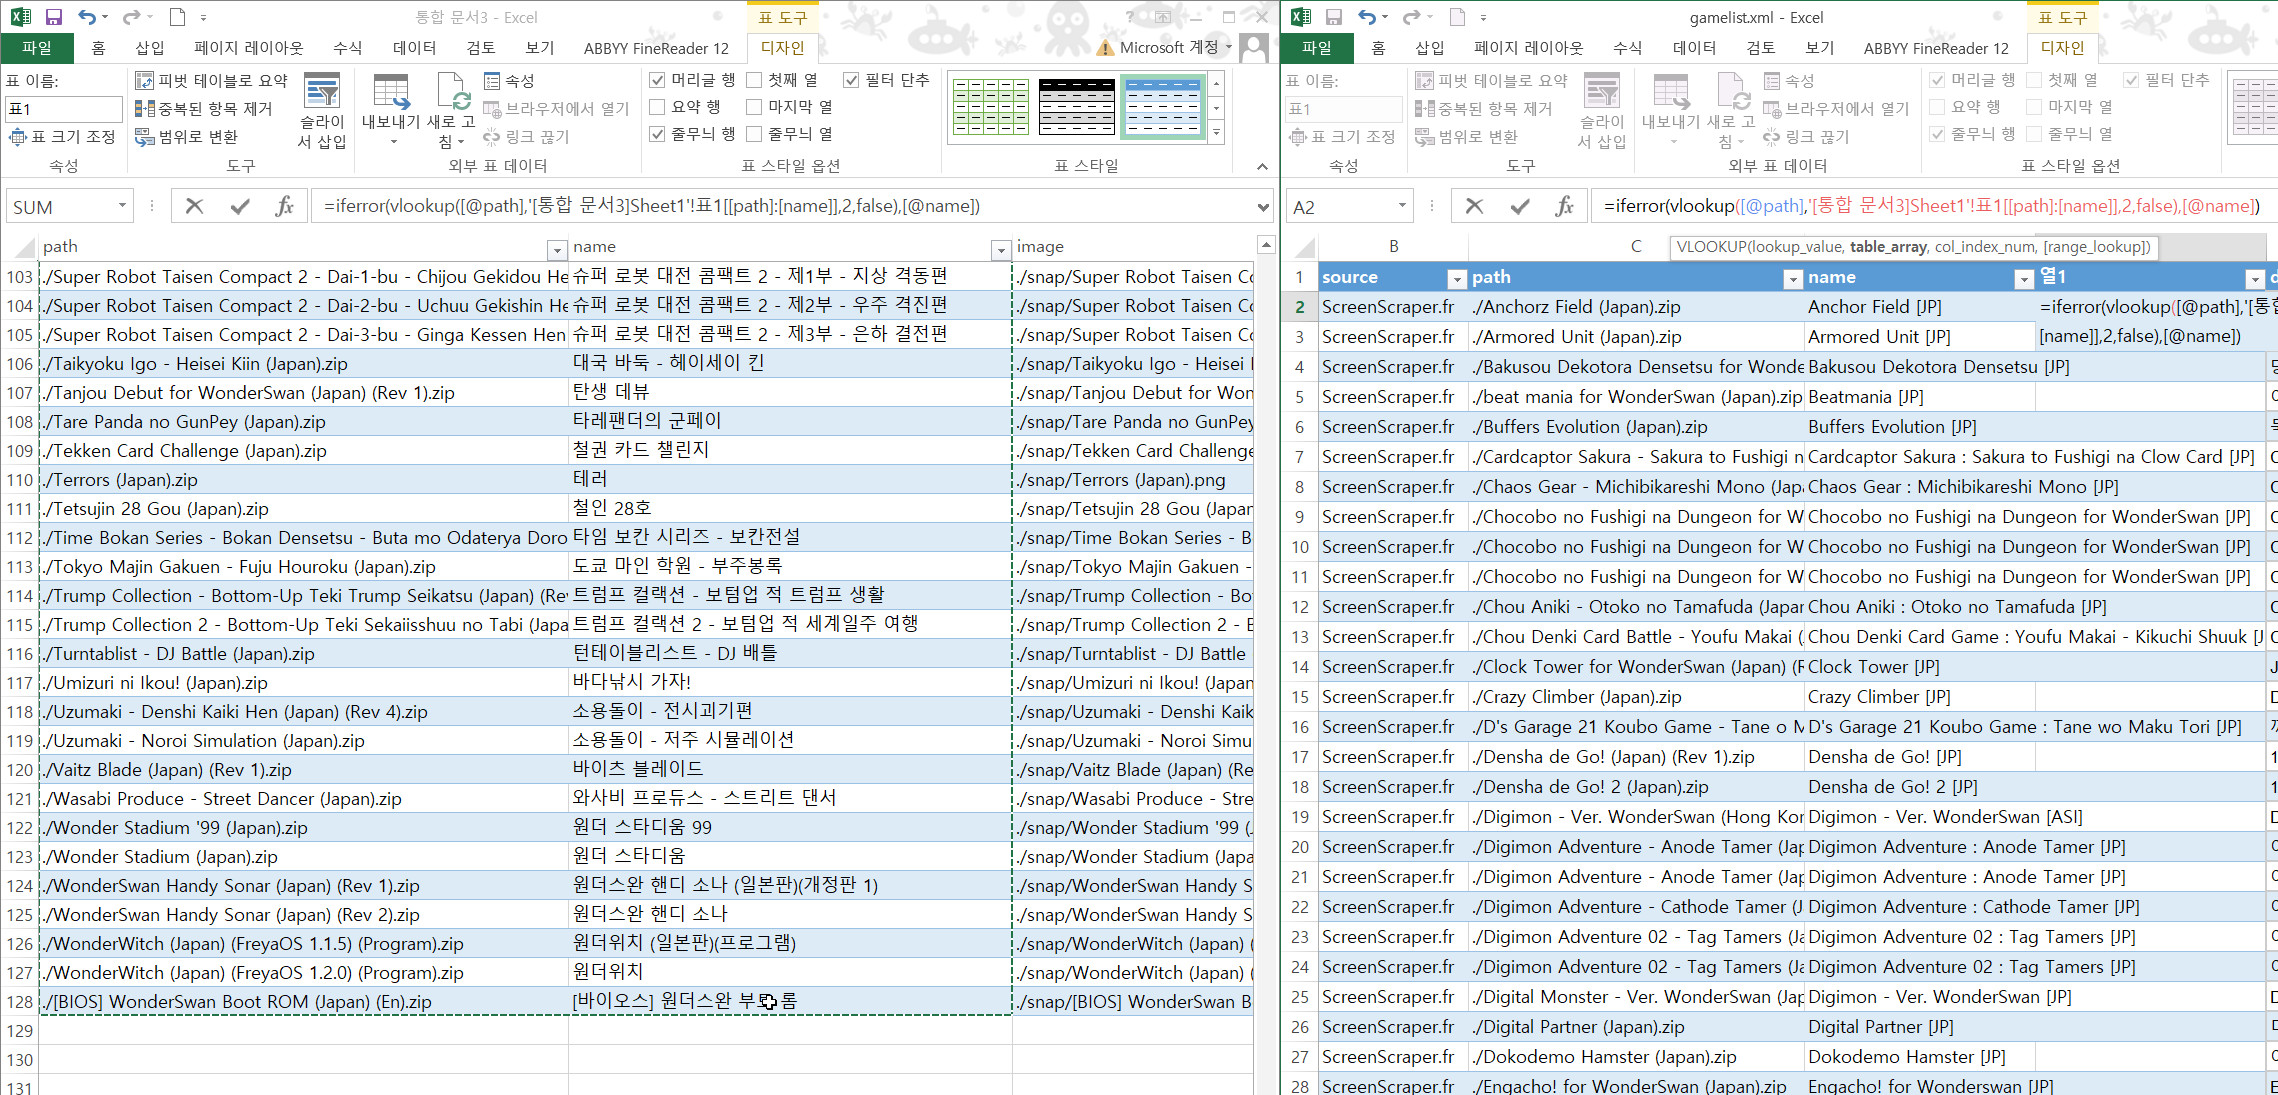Toggle Last Column checkbox in left window
The image size is (2278, 1095).
tap(789, 107)
